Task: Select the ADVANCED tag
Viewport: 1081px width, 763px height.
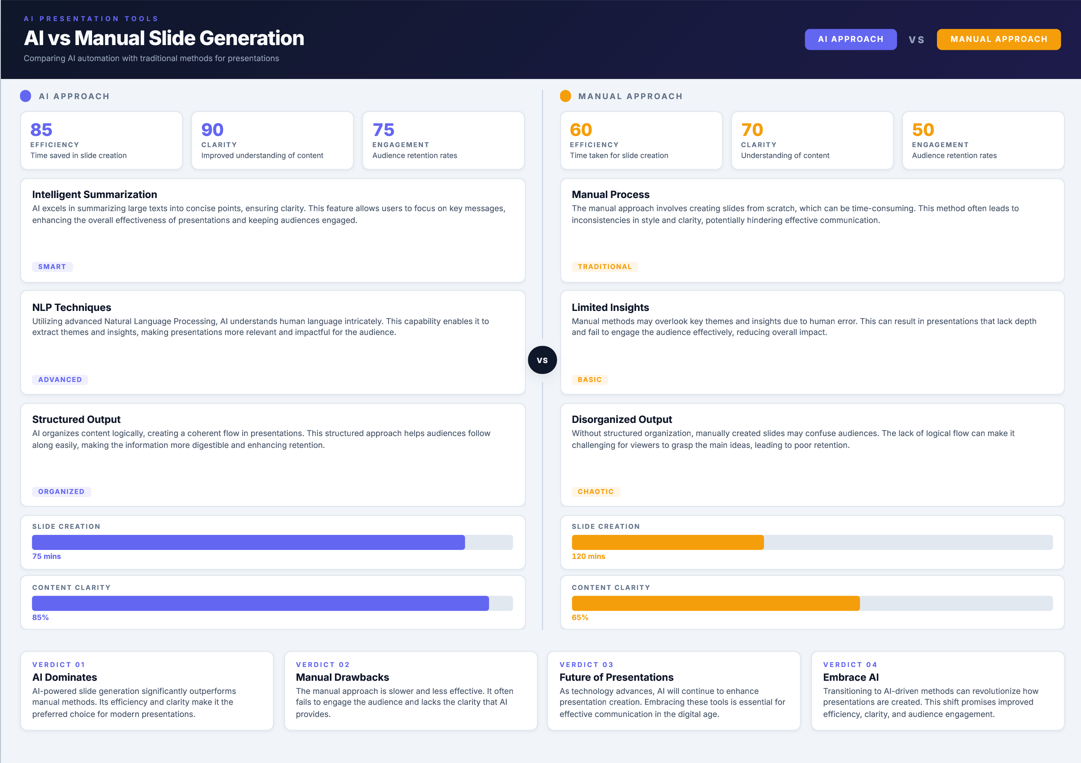Action: tap(60, 380)
